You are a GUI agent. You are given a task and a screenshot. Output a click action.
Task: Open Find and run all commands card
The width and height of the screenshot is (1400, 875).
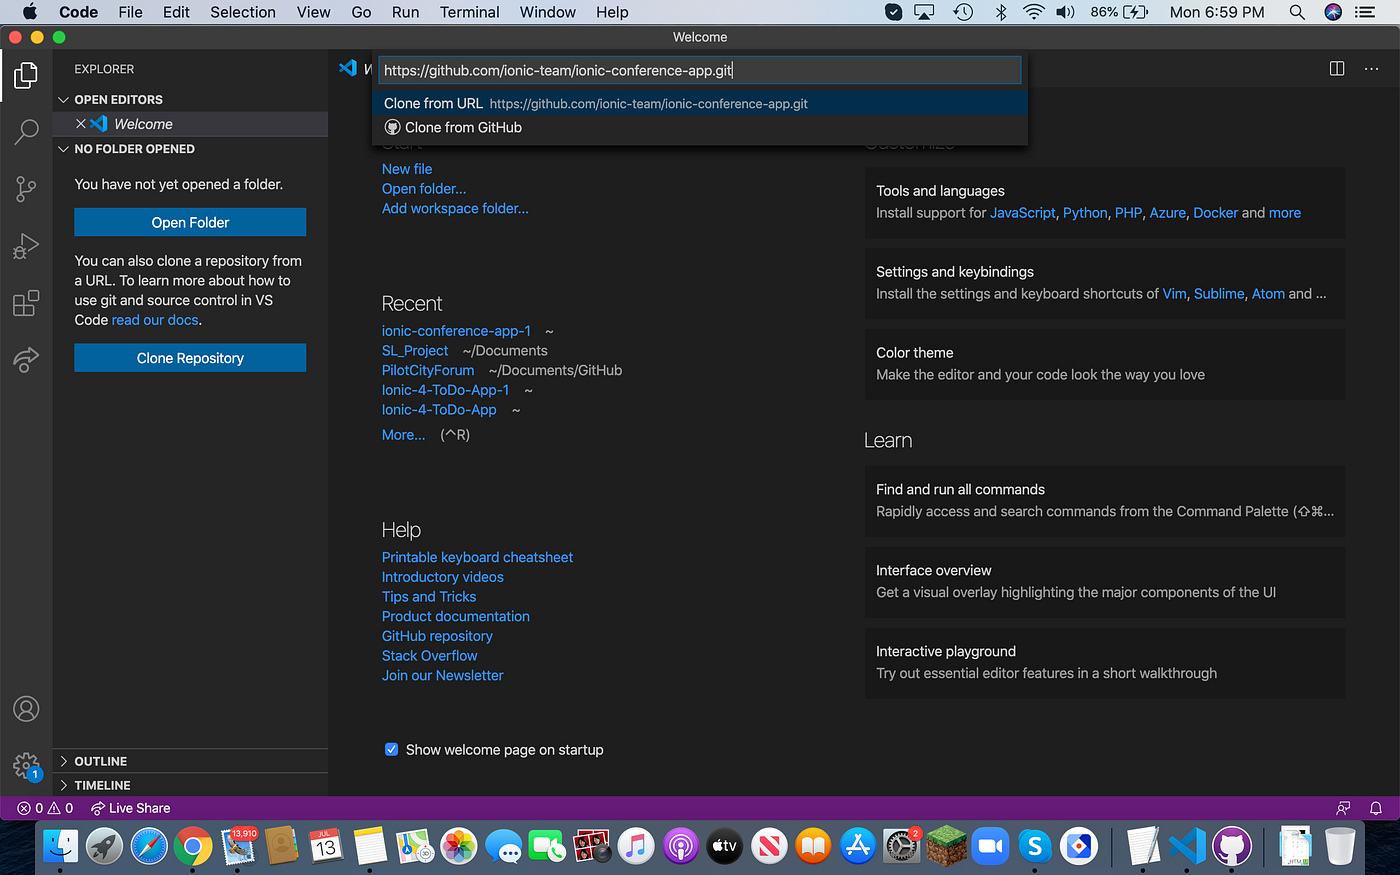coord(1104,500)
